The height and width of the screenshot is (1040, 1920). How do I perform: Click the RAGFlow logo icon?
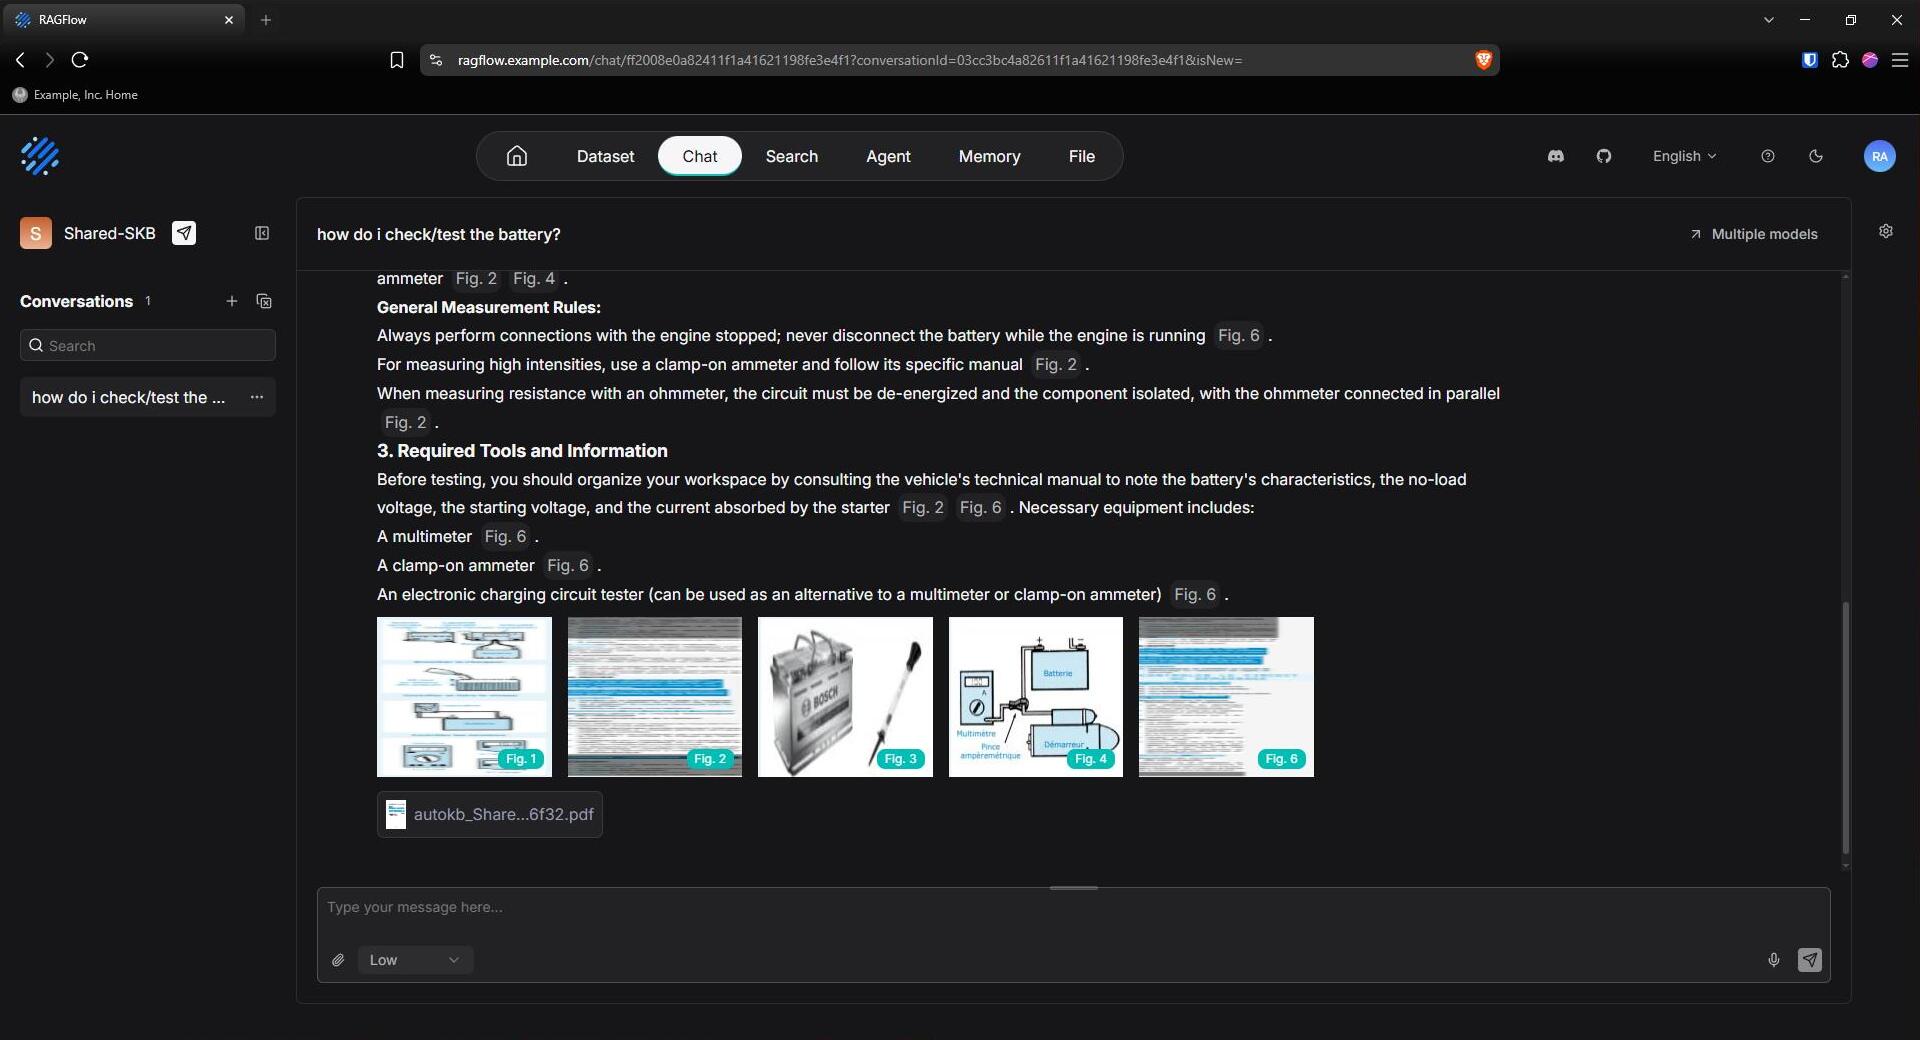click(x=40, y=156)
